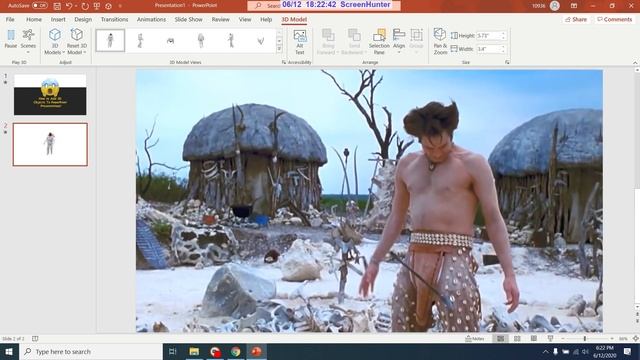Open the Size dialog launcher
Image resolution: width=640 pixels, height=360 pixels.
[x=507, y=62]
